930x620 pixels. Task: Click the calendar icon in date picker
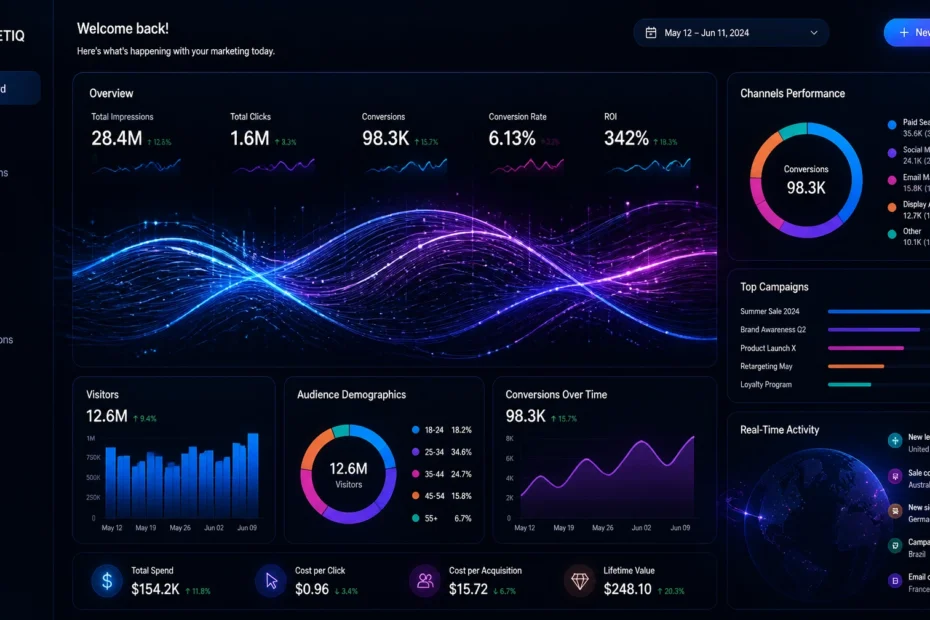[x=651, y=33]
